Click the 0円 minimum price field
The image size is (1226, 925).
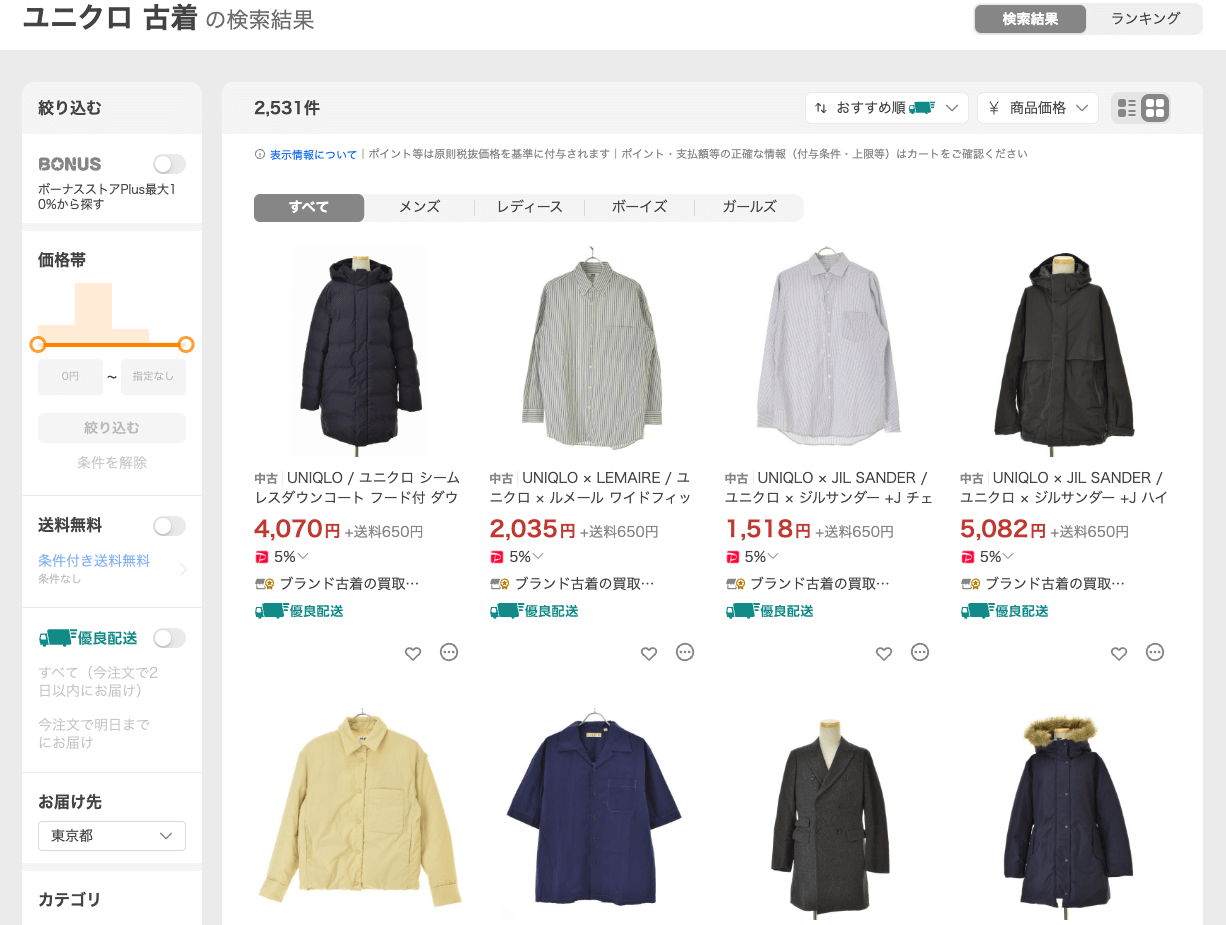[x=70, y=377]
